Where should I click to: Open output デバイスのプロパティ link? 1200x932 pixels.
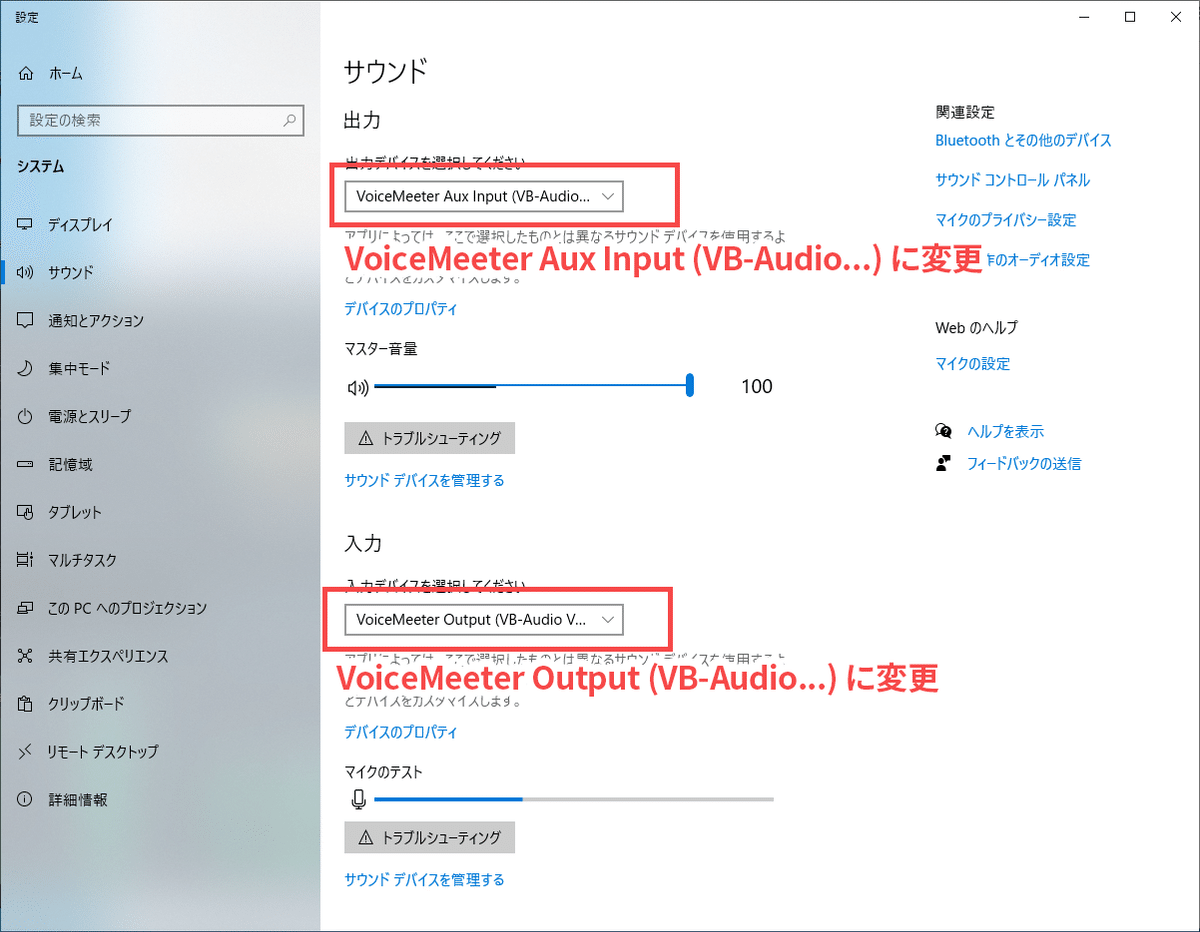(401, 309)
